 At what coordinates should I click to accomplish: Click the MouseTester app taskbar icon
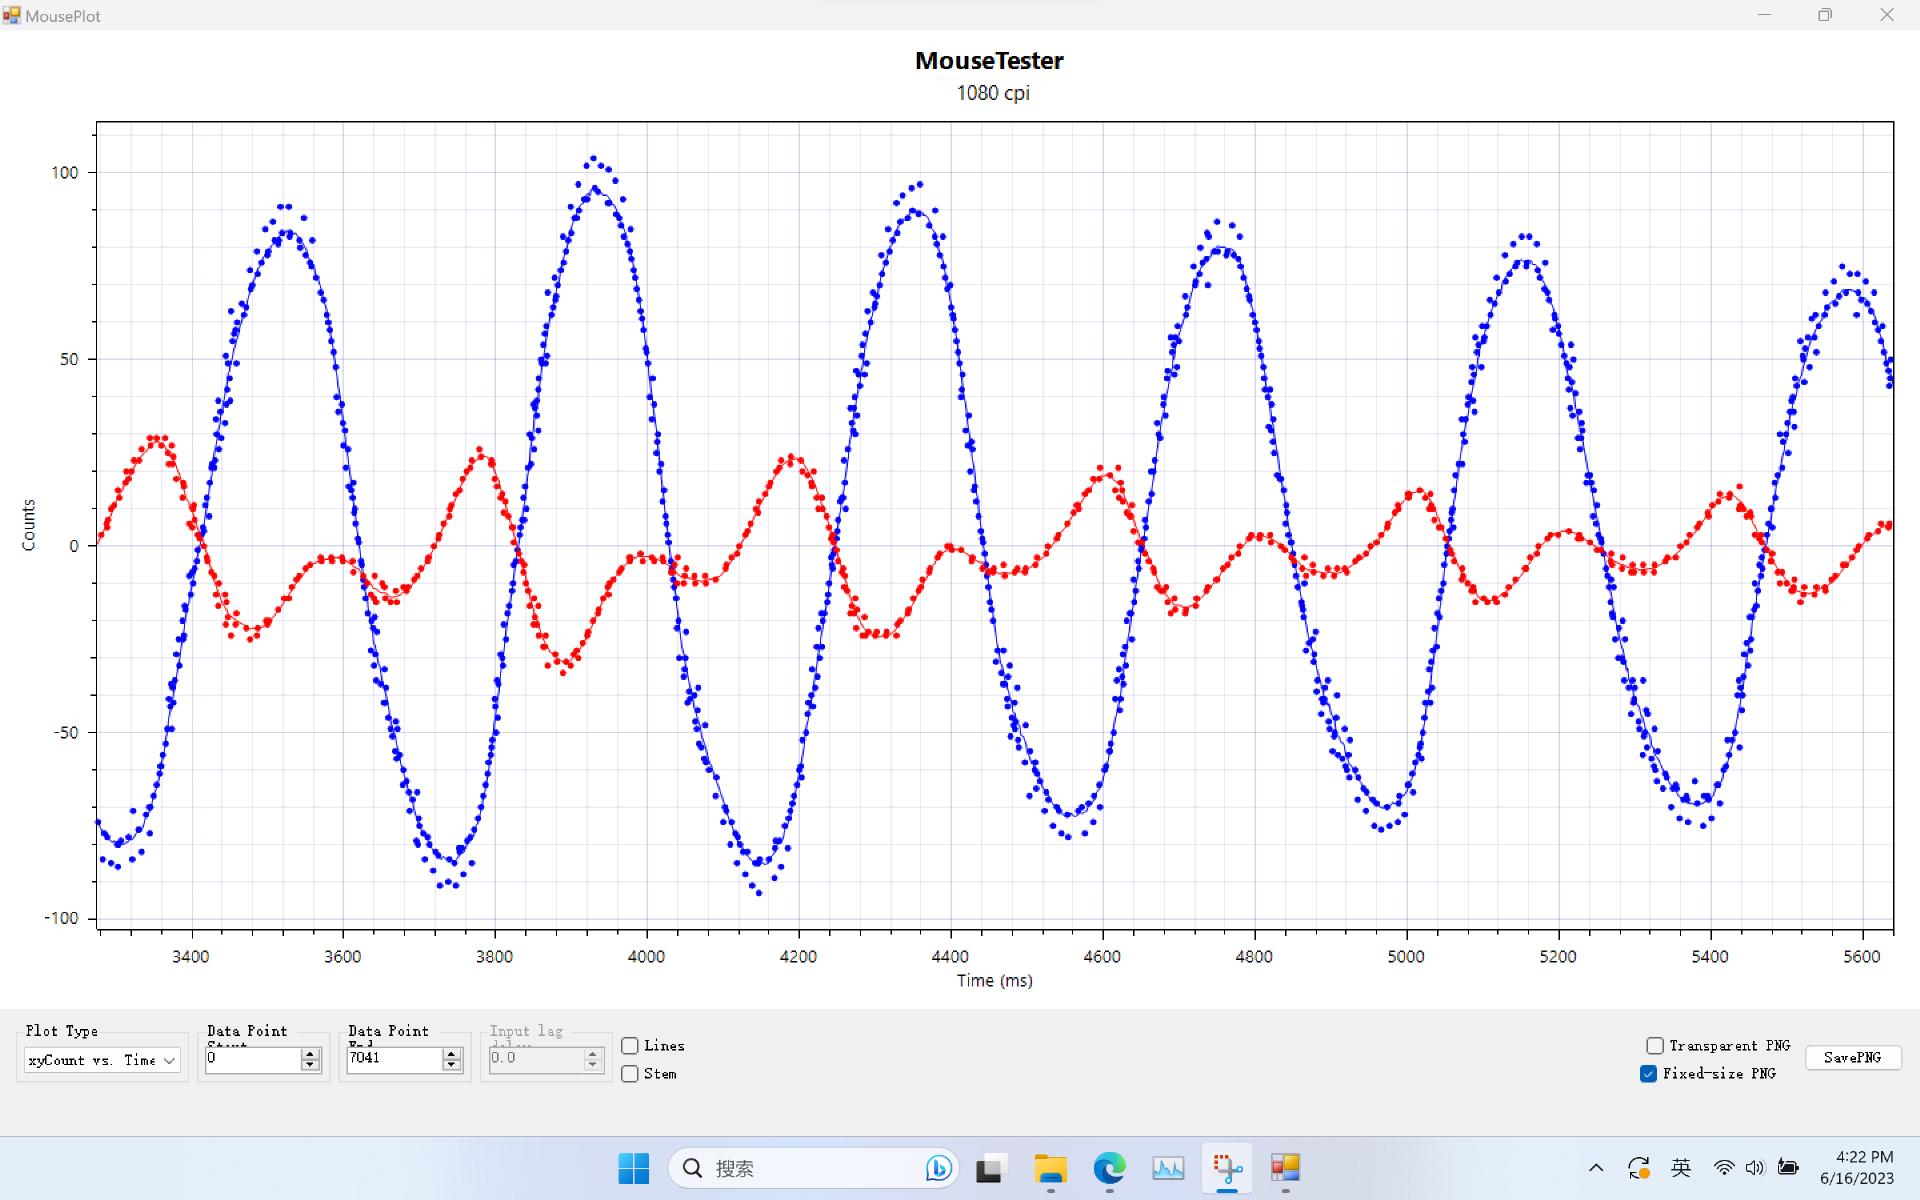pos(1285,1168)
